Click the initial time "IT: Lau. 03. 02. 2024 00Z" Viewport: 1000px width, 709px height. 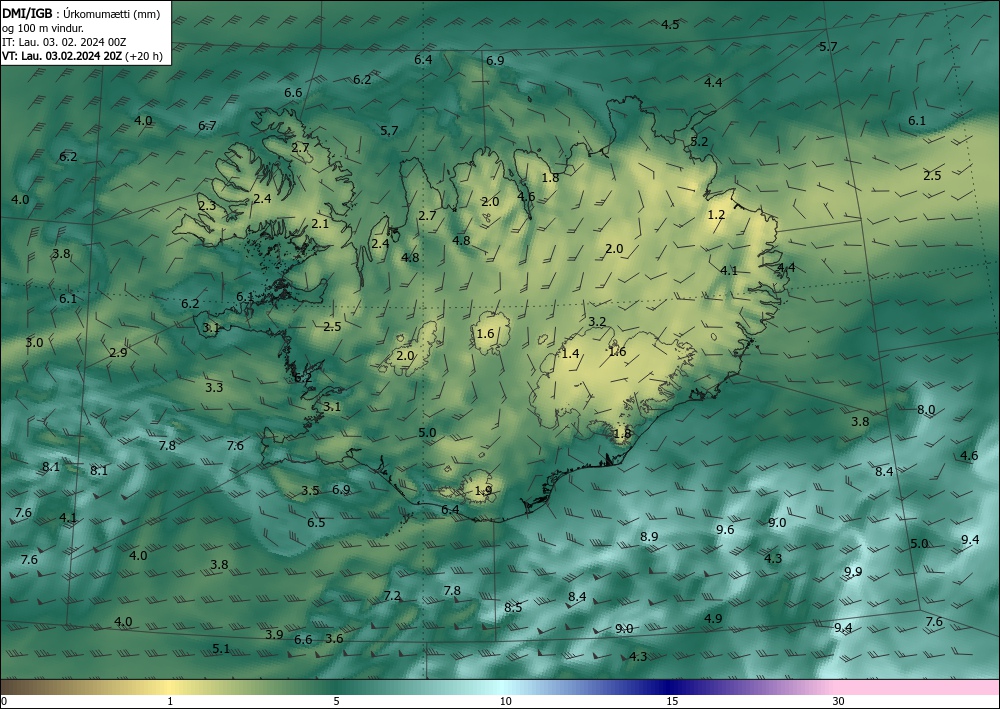[x=64, y=42]
